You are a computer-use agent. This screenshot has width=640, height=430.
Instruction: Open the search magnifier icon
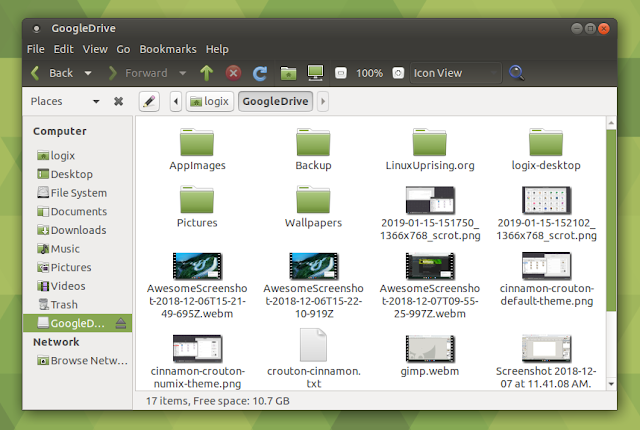point(516,73)
